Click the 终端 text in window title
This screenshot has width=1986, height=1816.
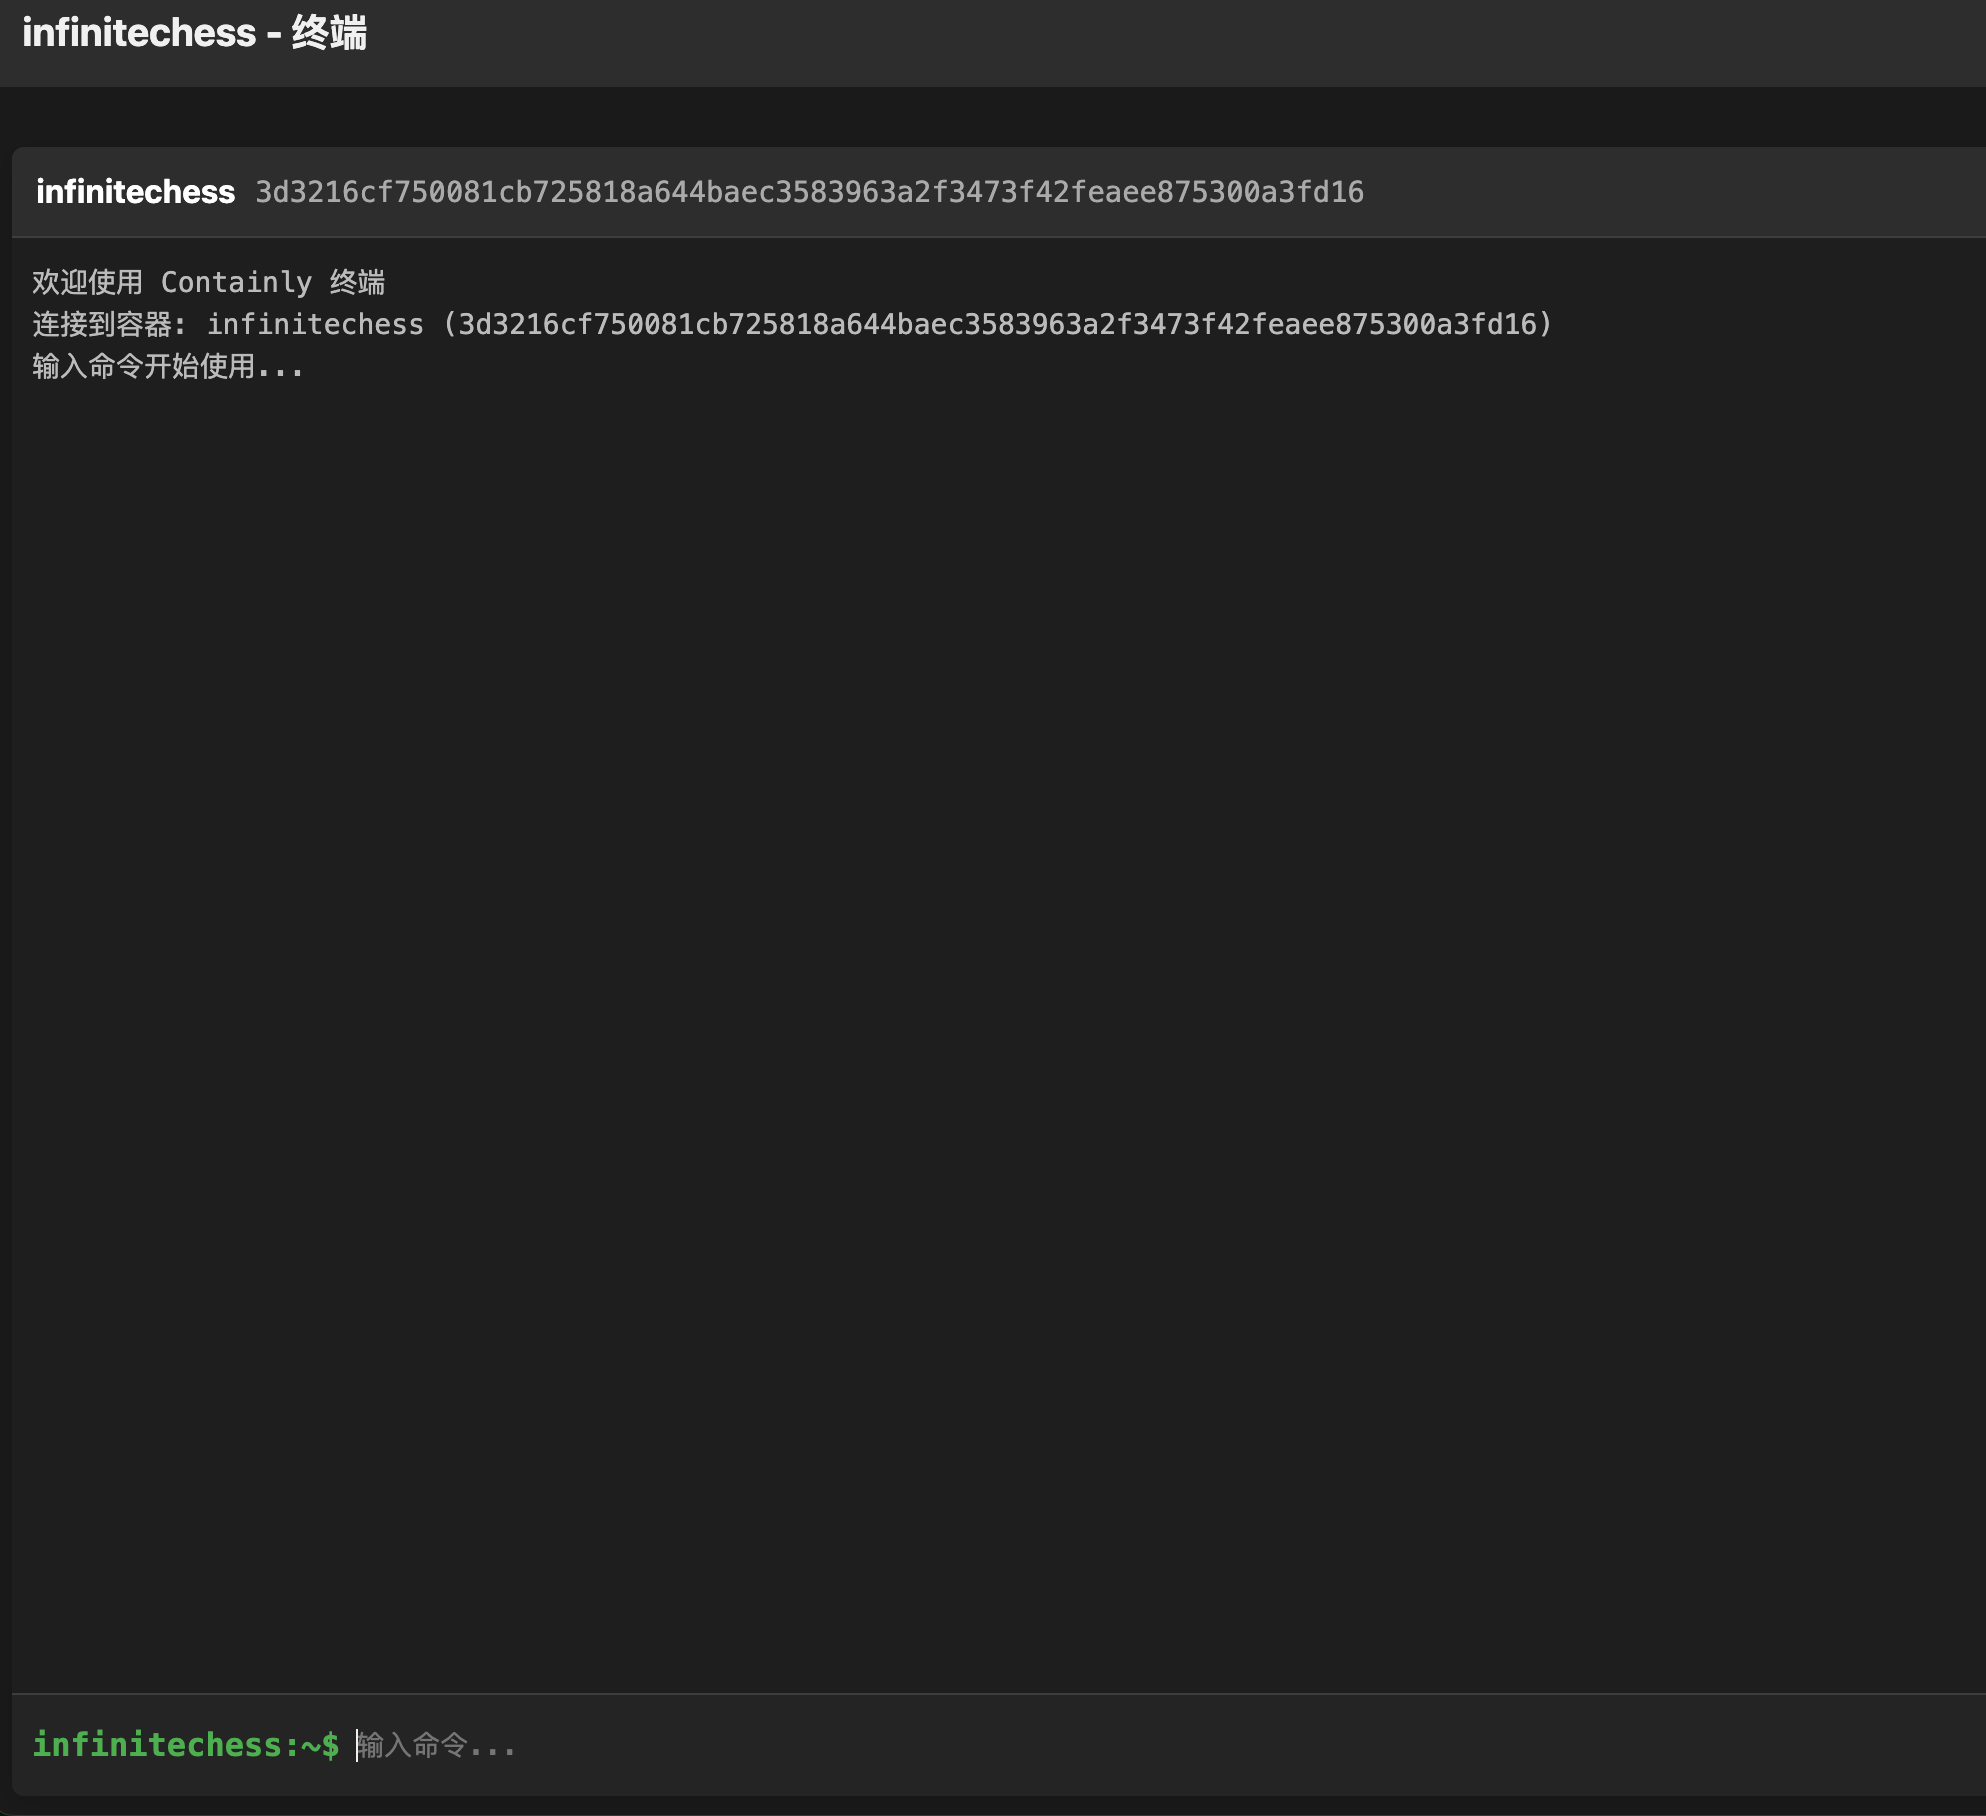(x=329, y=33)
